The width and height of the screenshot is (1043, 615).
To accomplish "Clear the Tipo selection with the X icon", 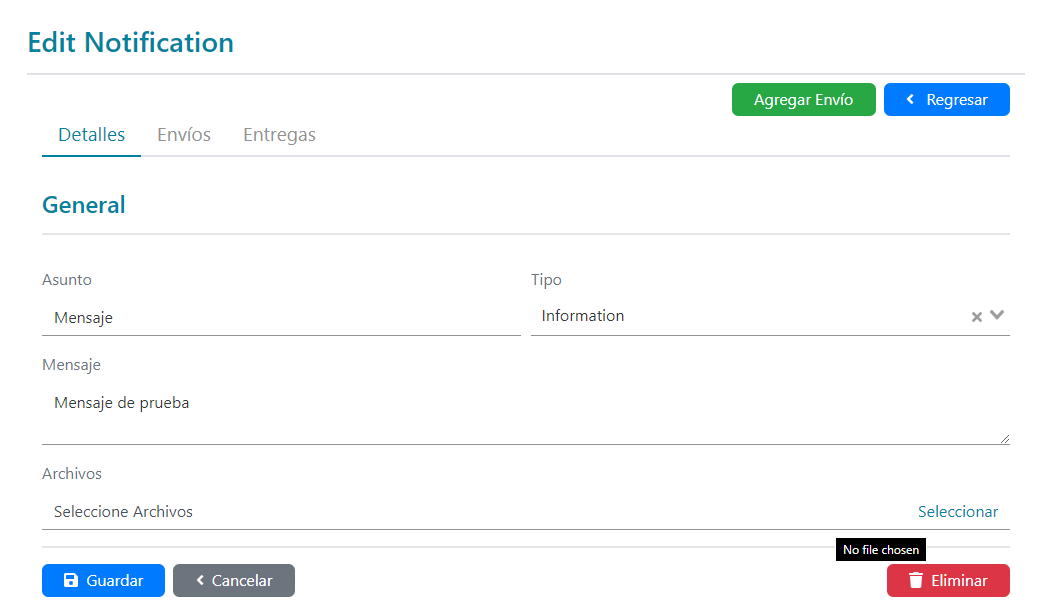I will (977, 317).
